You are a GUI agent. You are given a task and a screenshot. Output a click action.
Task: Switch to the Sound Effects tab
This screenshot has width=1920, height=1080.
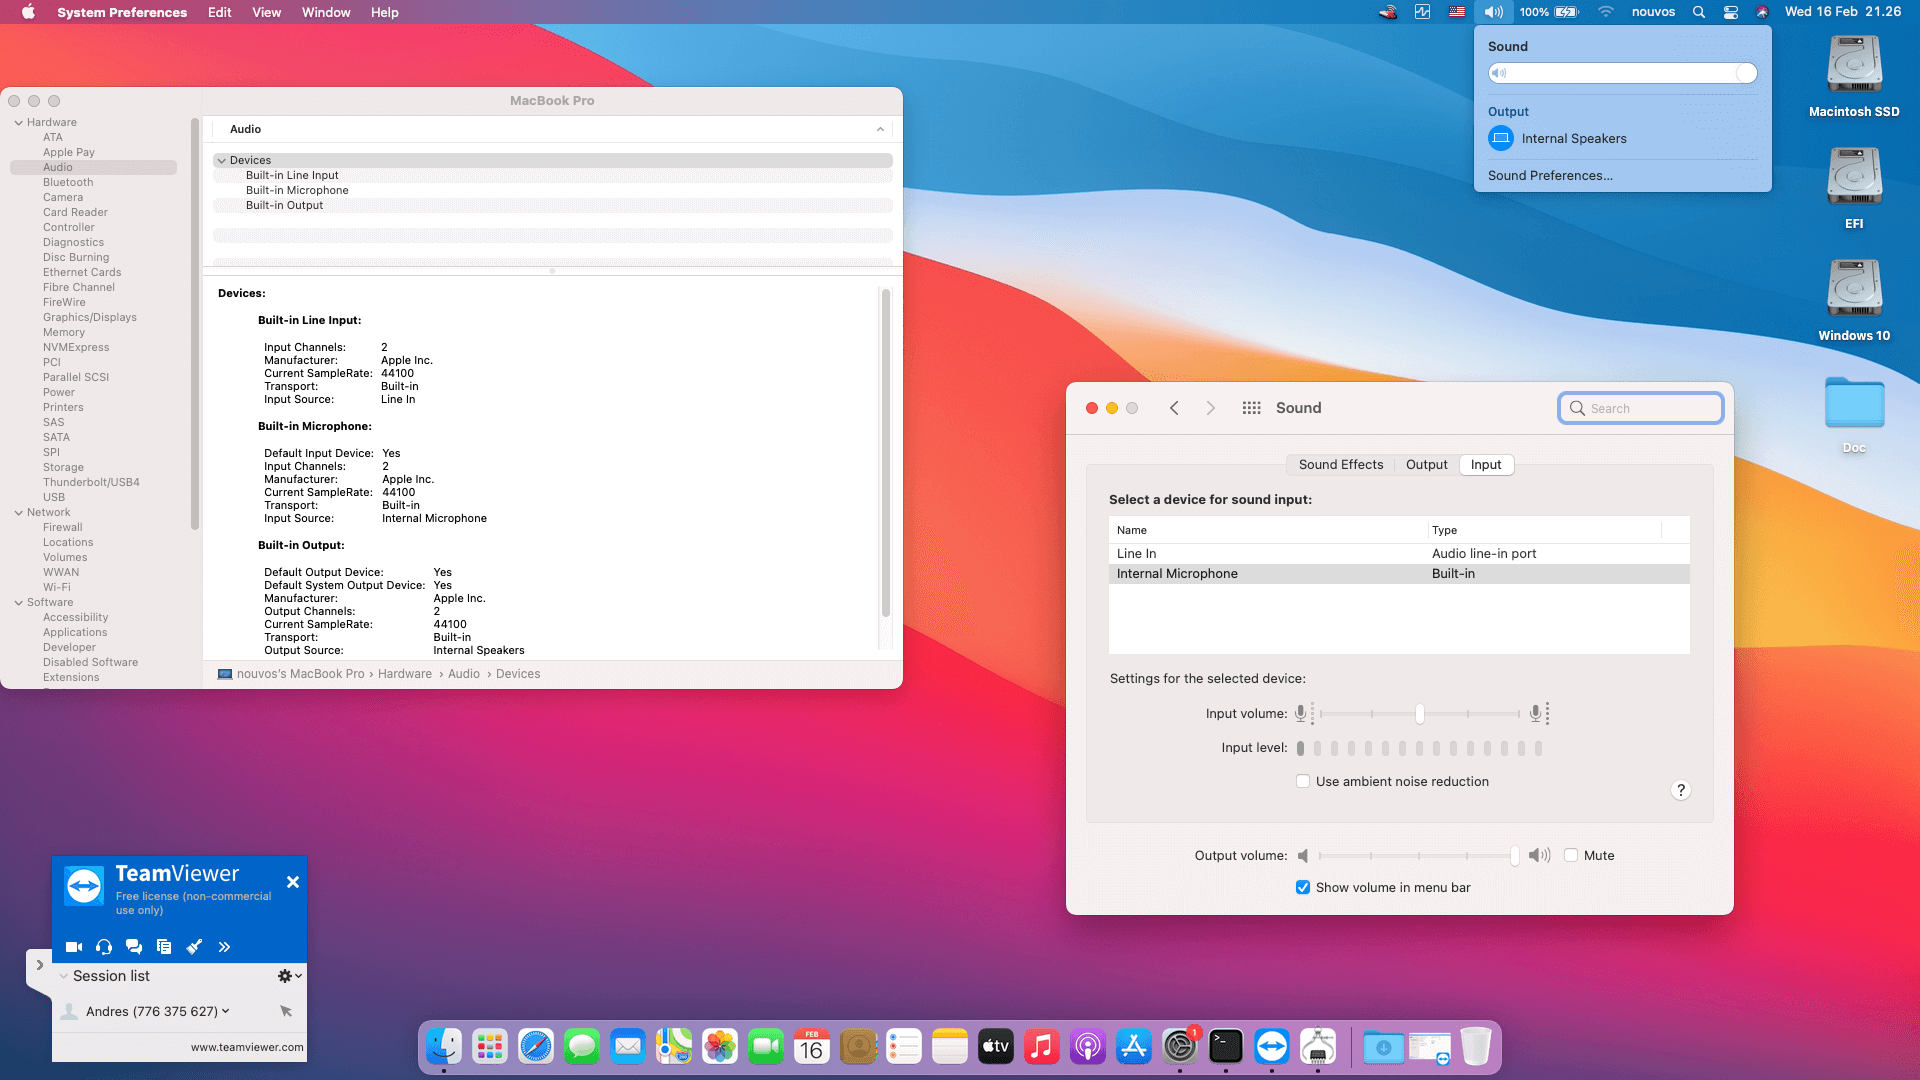click(1340, 464)
